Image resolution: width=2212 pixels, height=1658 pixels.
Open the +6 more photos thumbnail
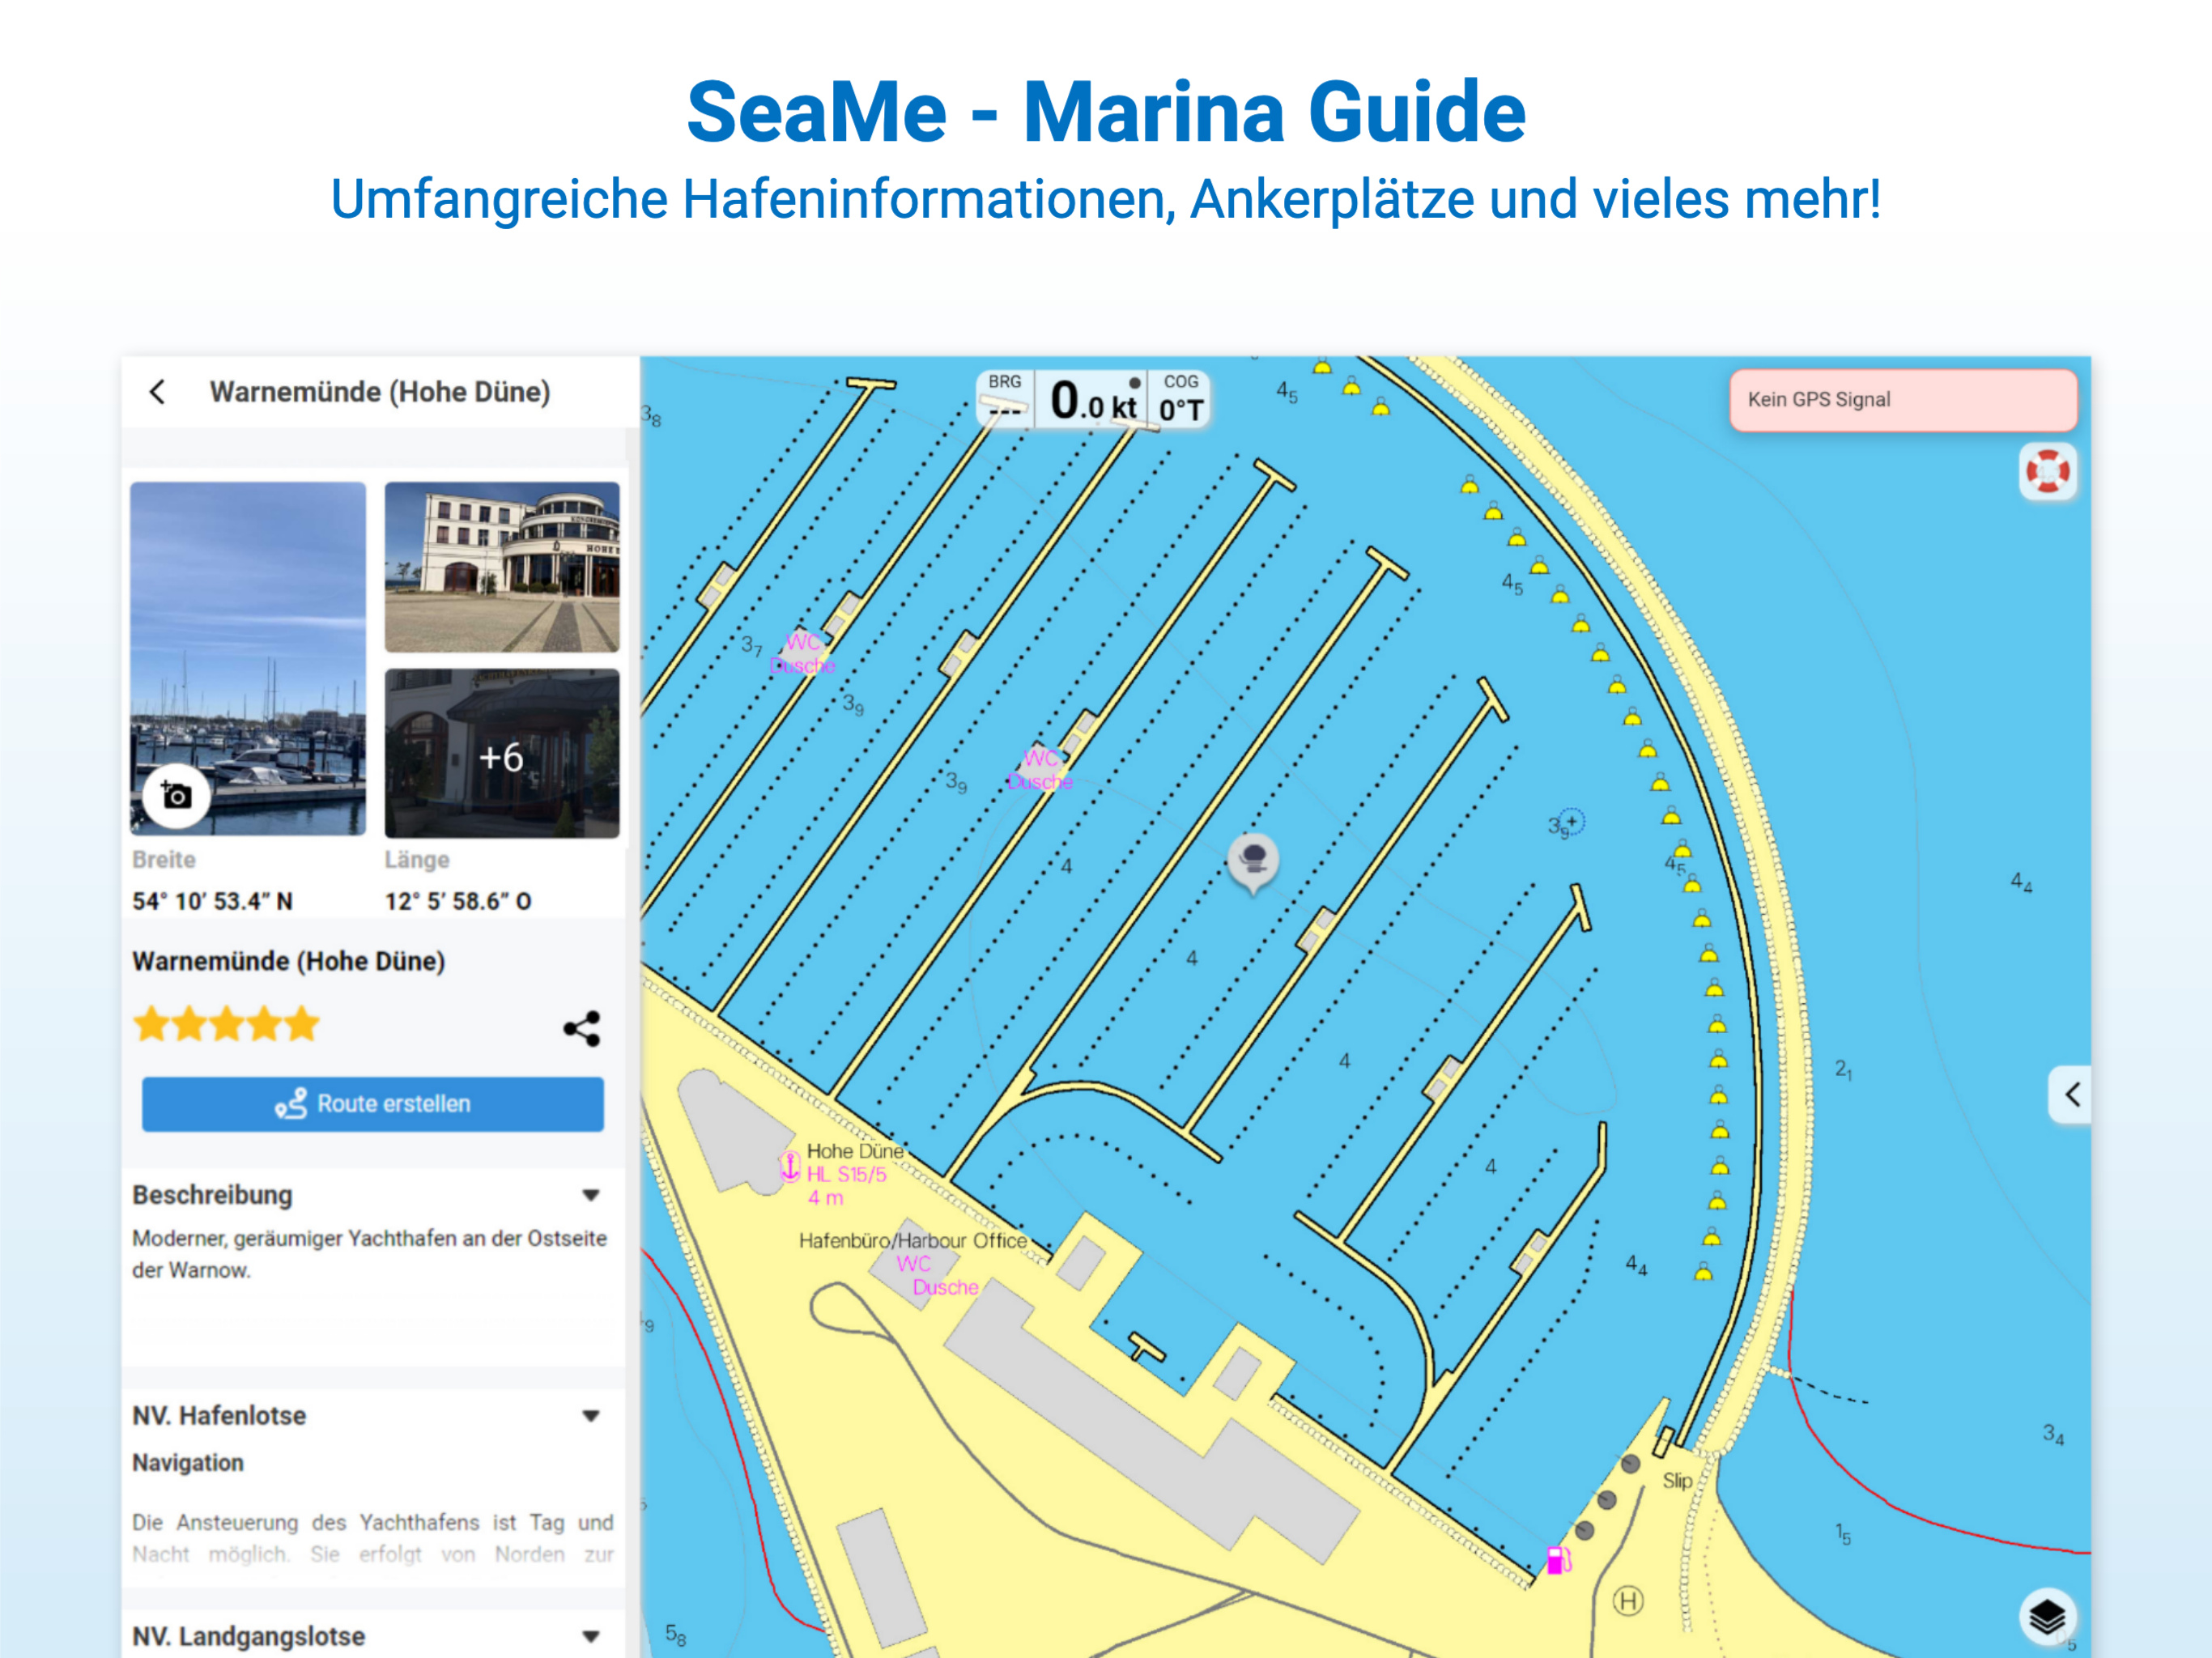tap(502, 754)
